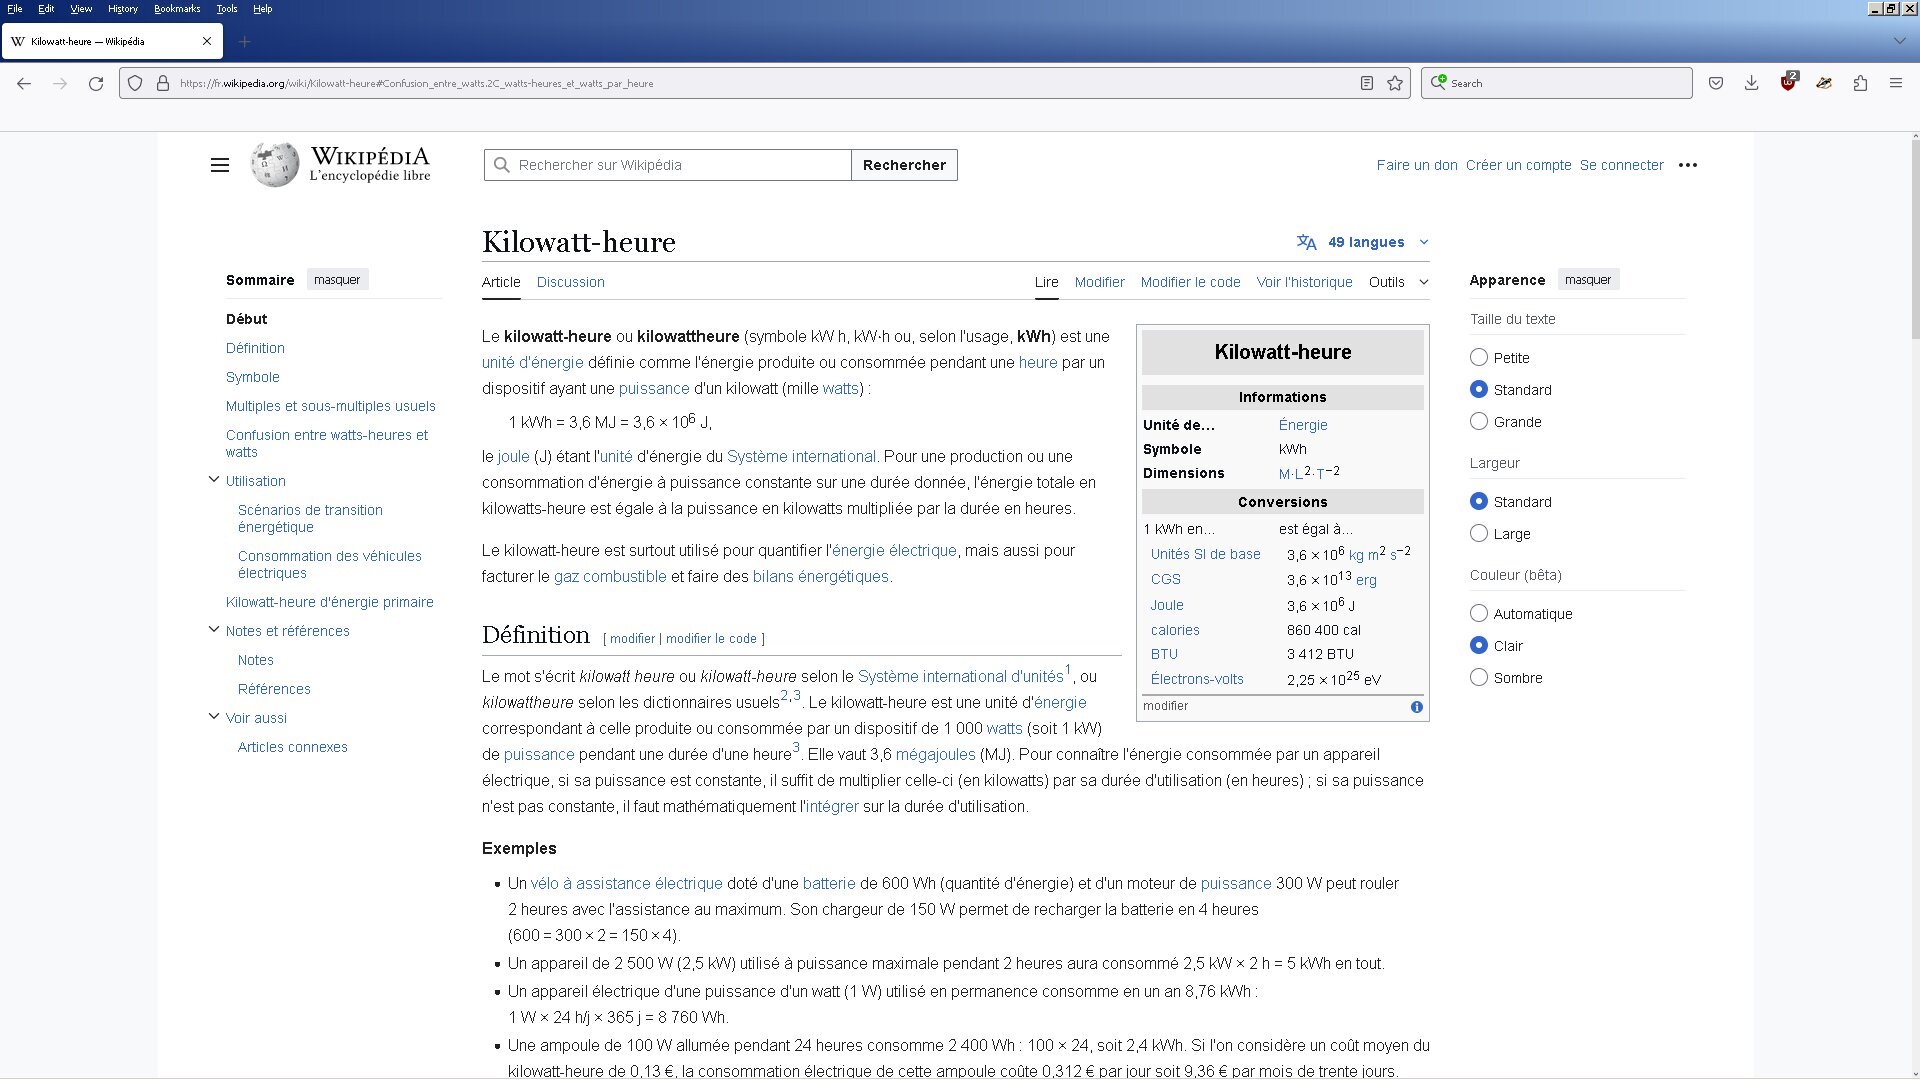This screenshot has width=1920, height=1080.
Task: Select Large width option
Action: (x=1479, y=533)
